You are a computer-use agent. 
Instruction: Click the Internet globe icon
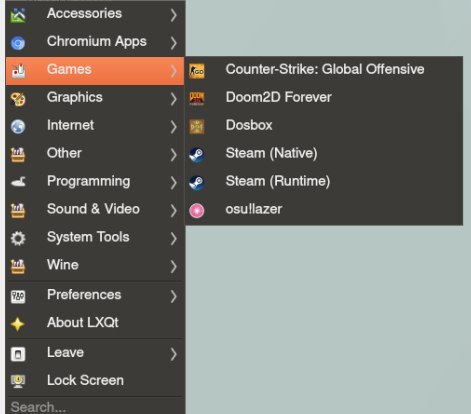pyautogui.click(x=18, y=127)
